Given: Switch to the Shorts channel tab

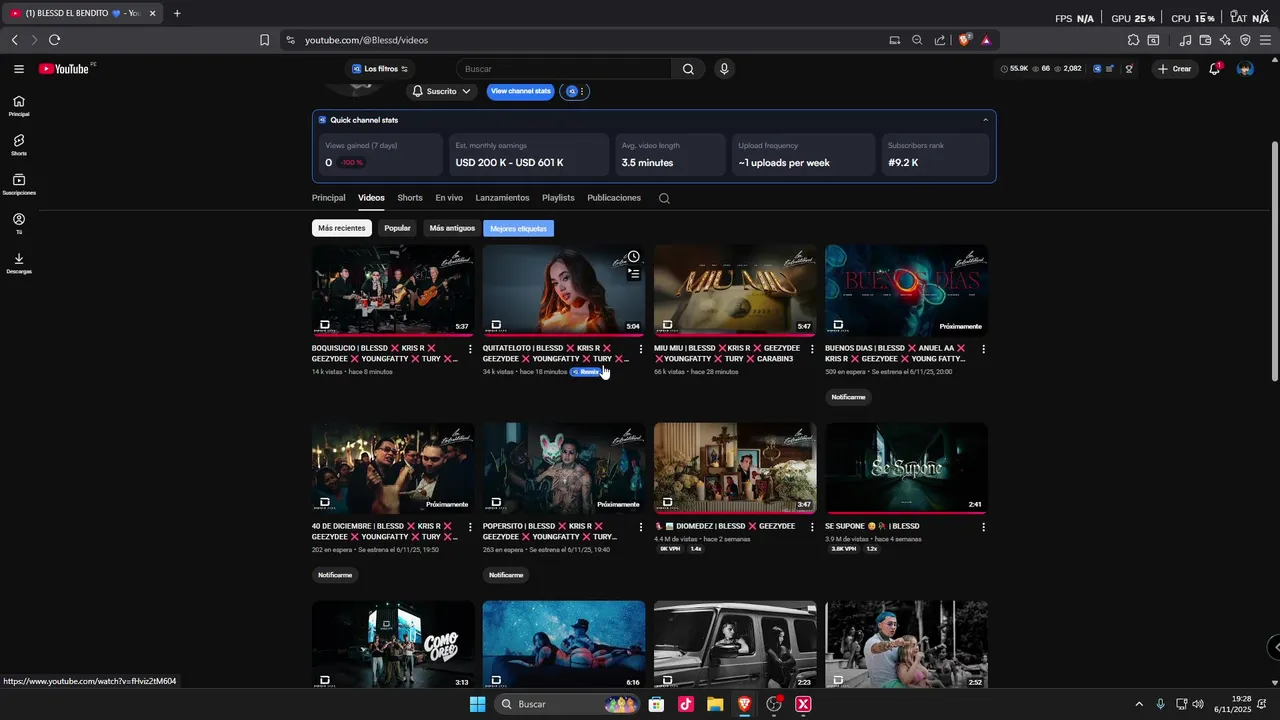Looking at the screenshot, I should point(410,198).
